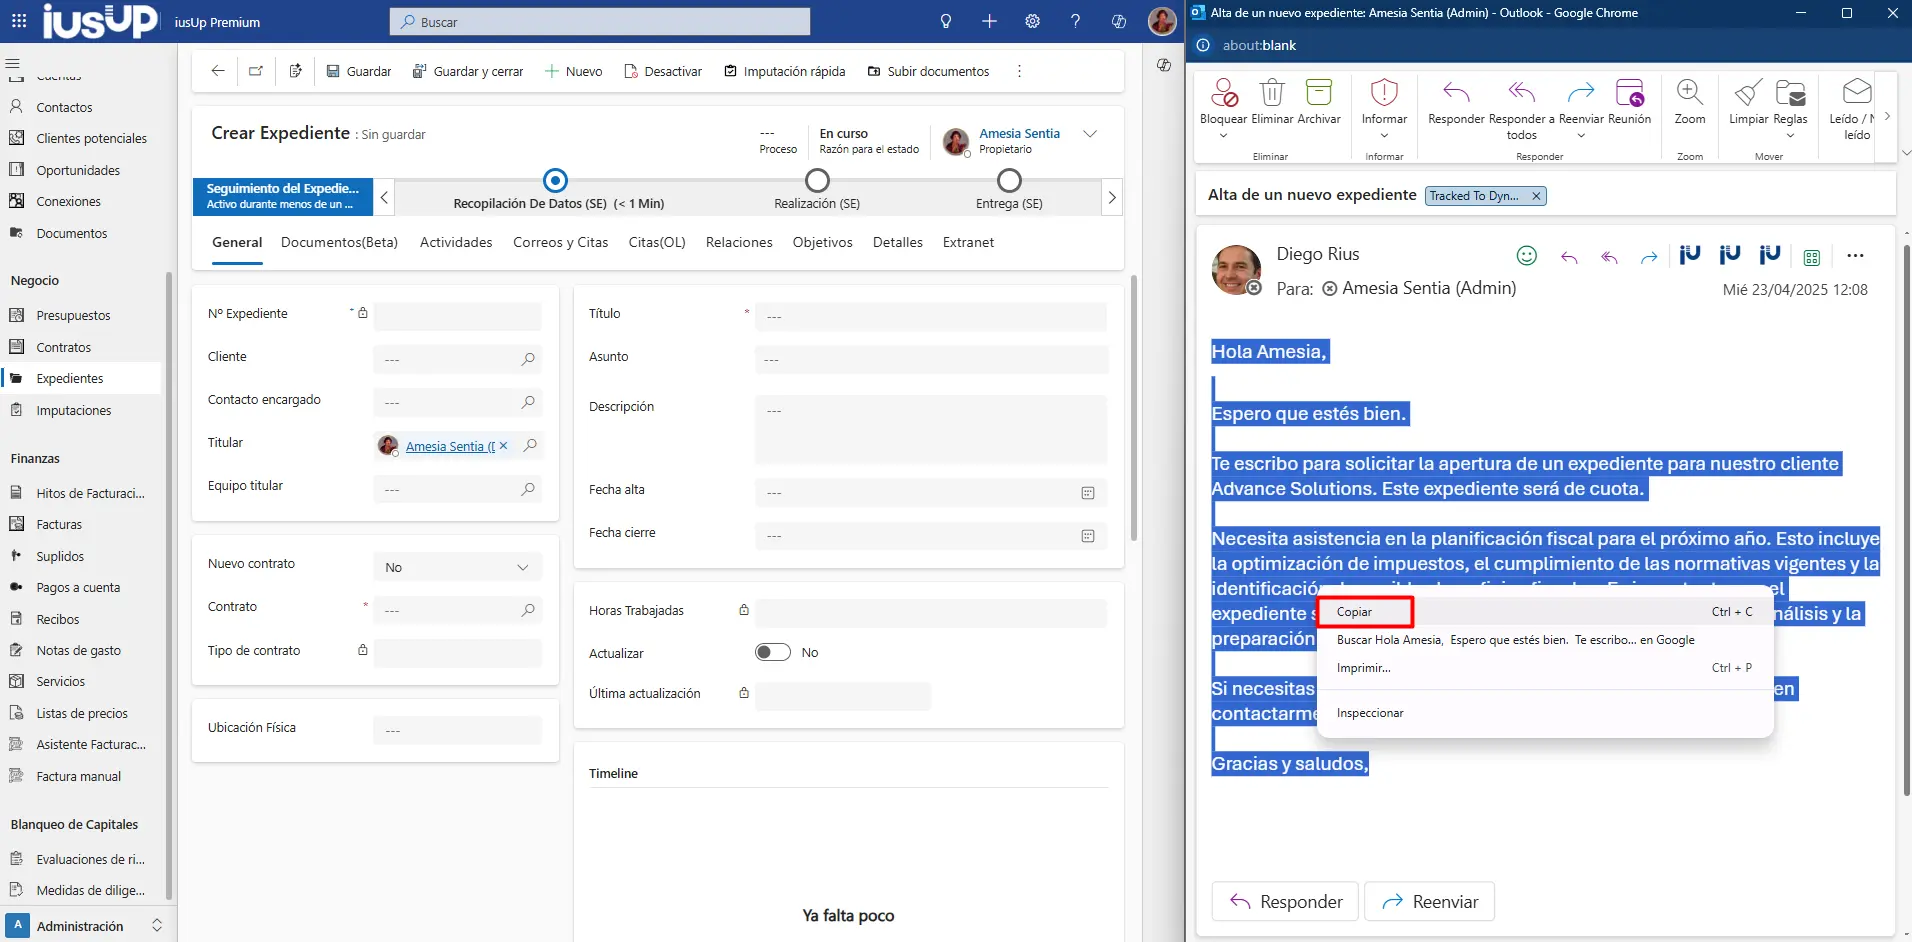The width and height of the screenshot is (1912, 942).
Task: Select the Entrega (SE) stage circle
Action: point(1009,181)
